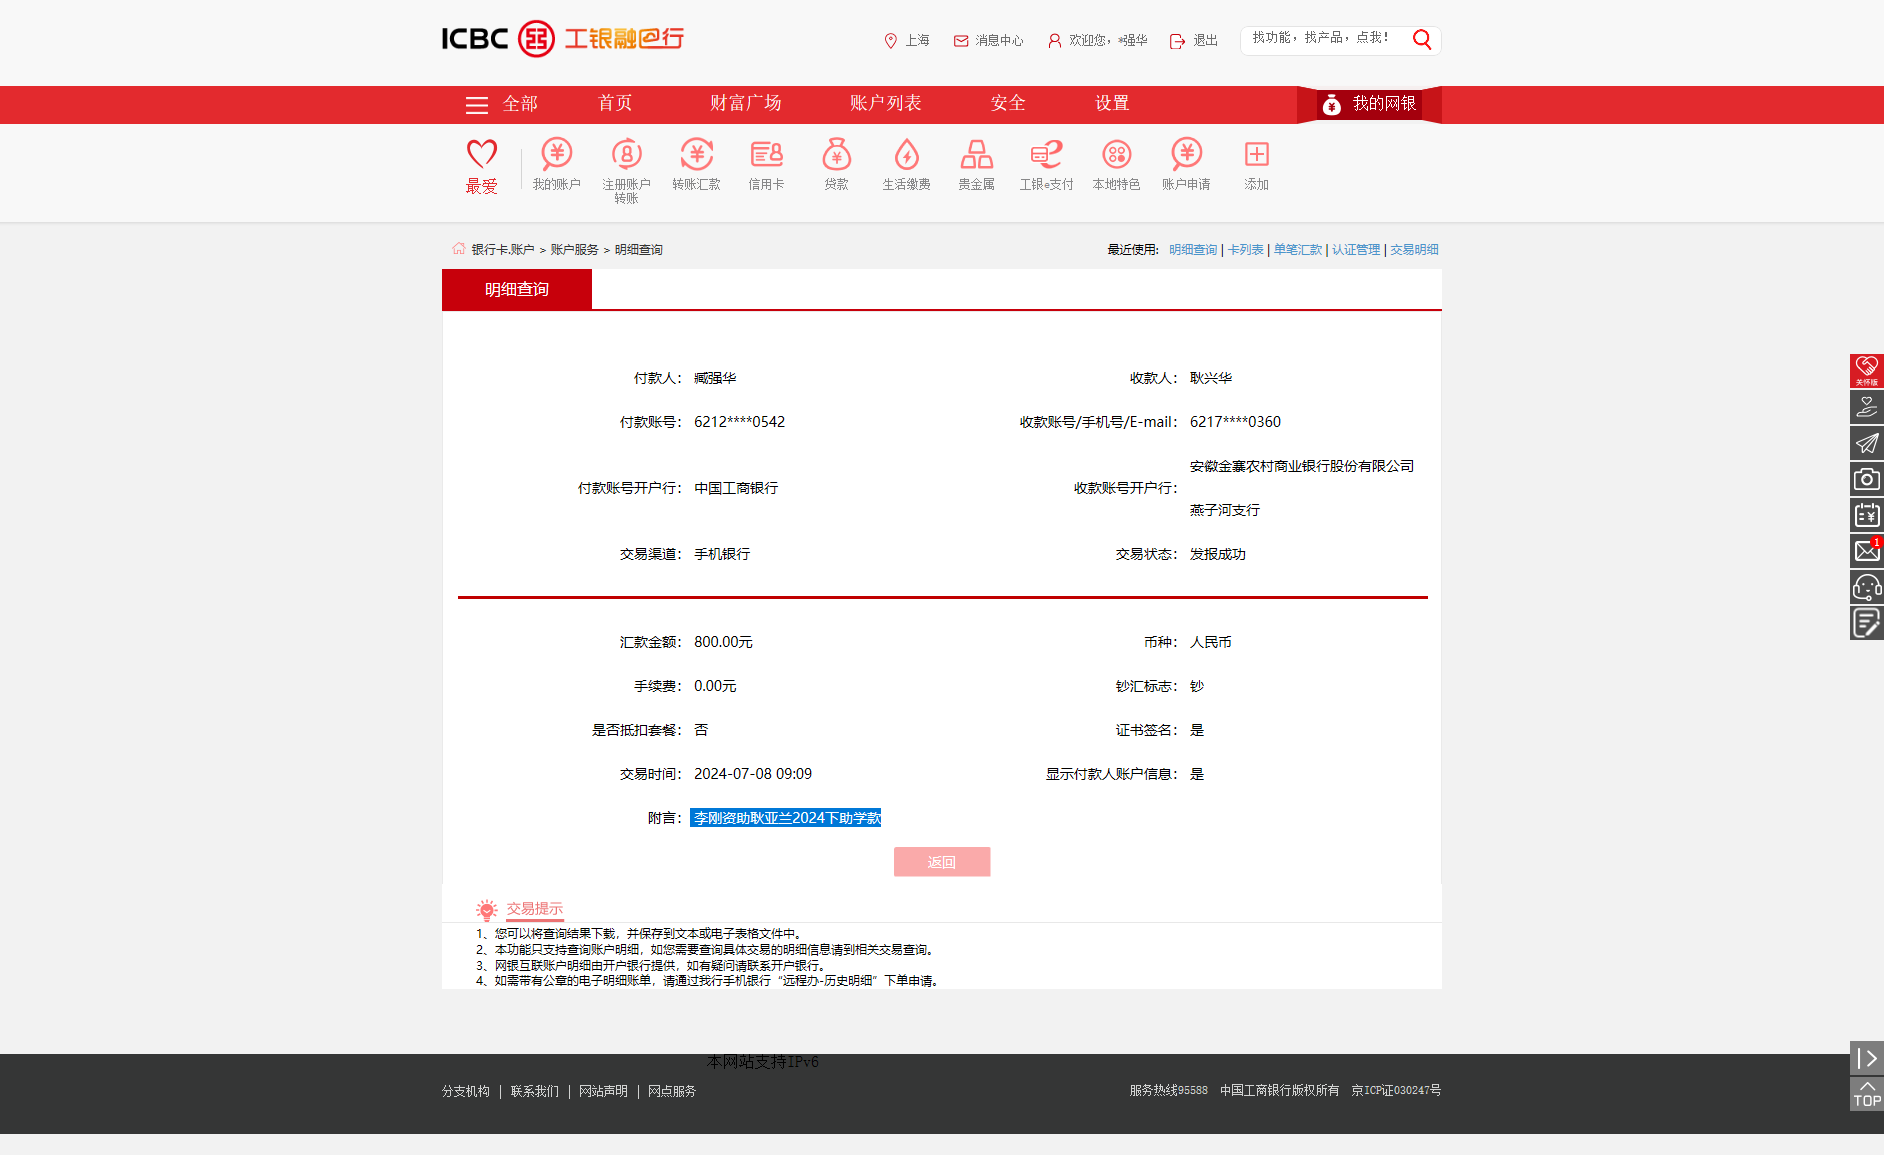Open 我的账户 icon
This screenshot has width=1884, height=1155.
point(556,164)
